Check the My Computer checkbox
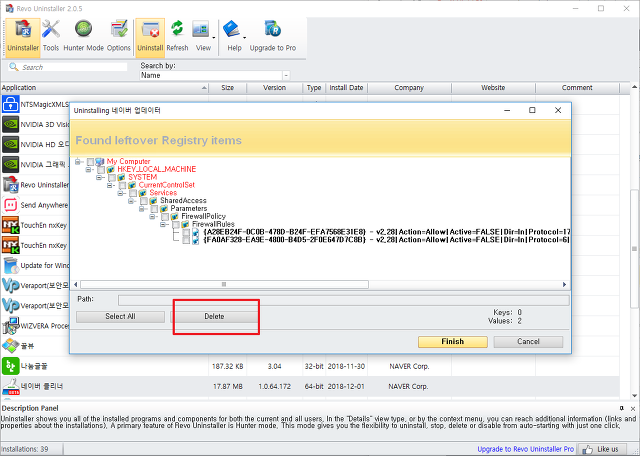The width and height of the screenshot is (640, 456). click(x=90, y=162)
